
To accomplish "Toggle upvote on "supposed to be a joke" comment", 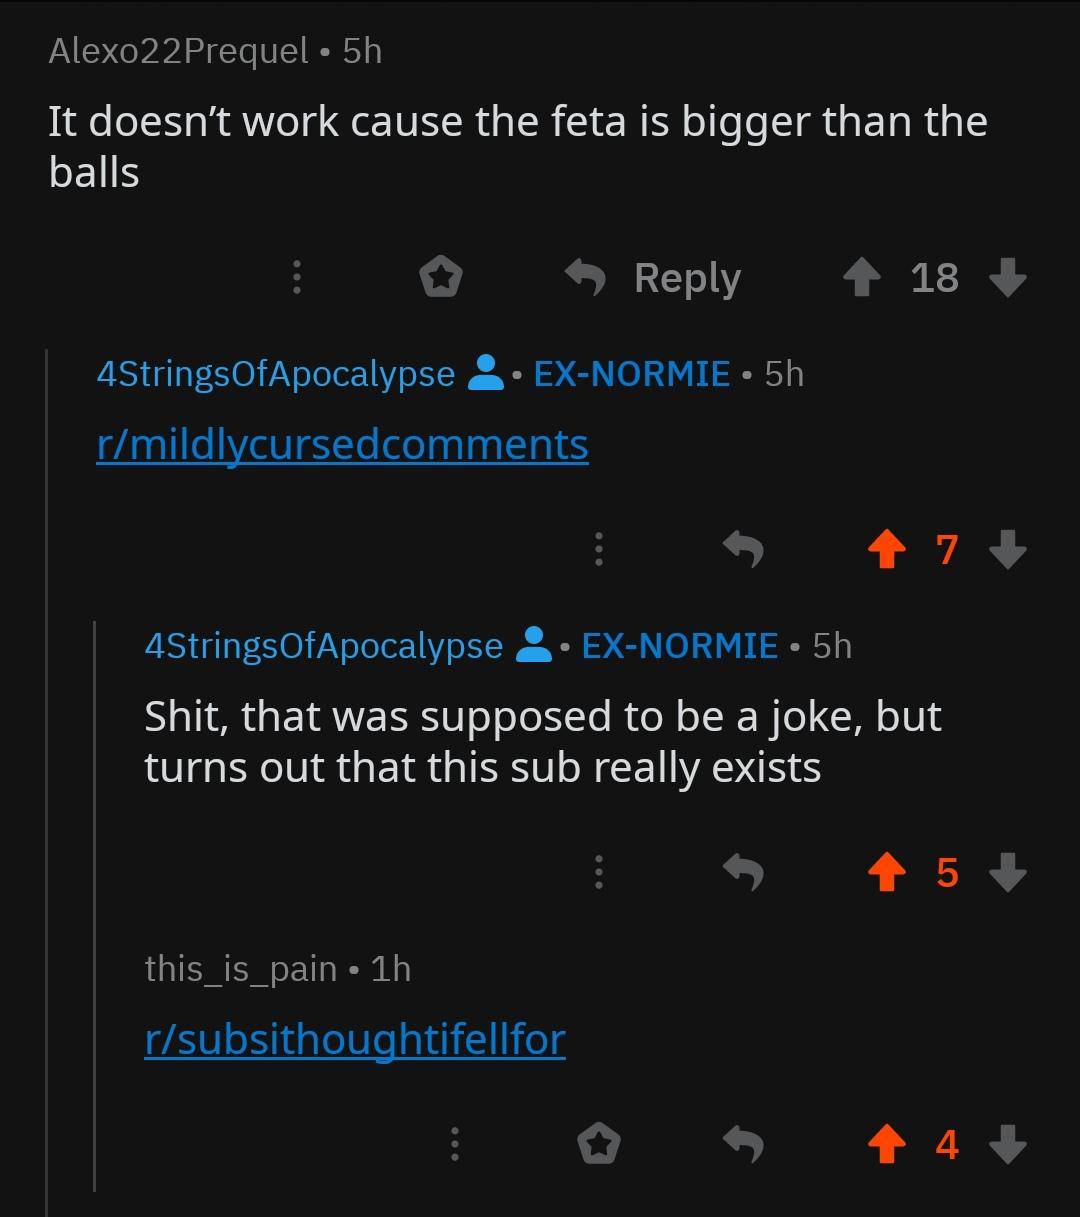I will pyautogui.click(x=886, y=874).
